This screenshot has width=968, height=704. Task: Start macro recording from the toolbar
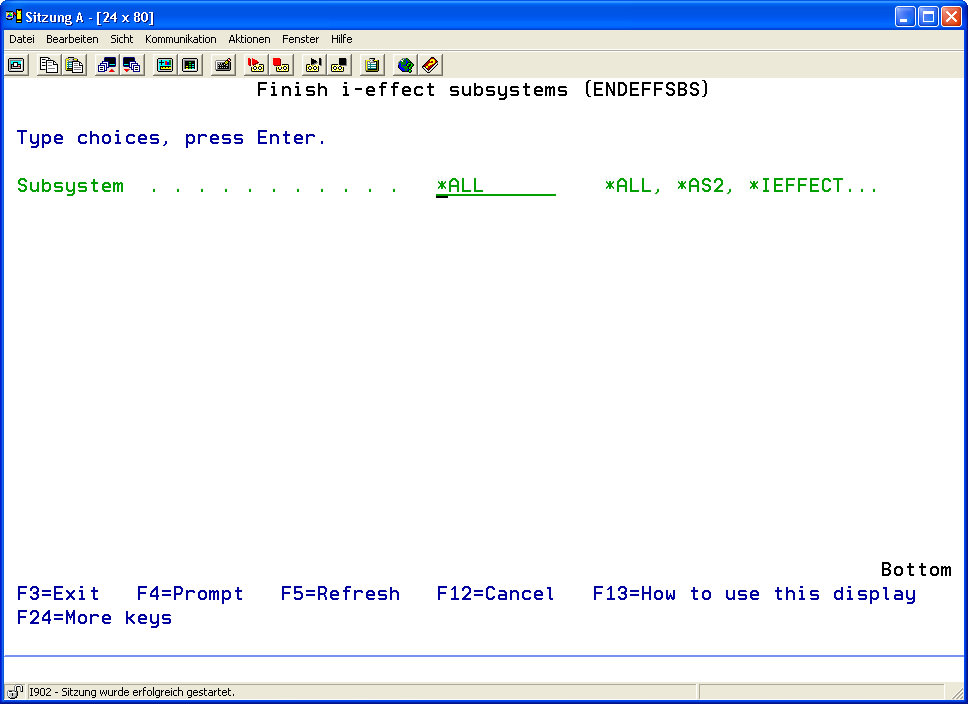coord(256,65)
